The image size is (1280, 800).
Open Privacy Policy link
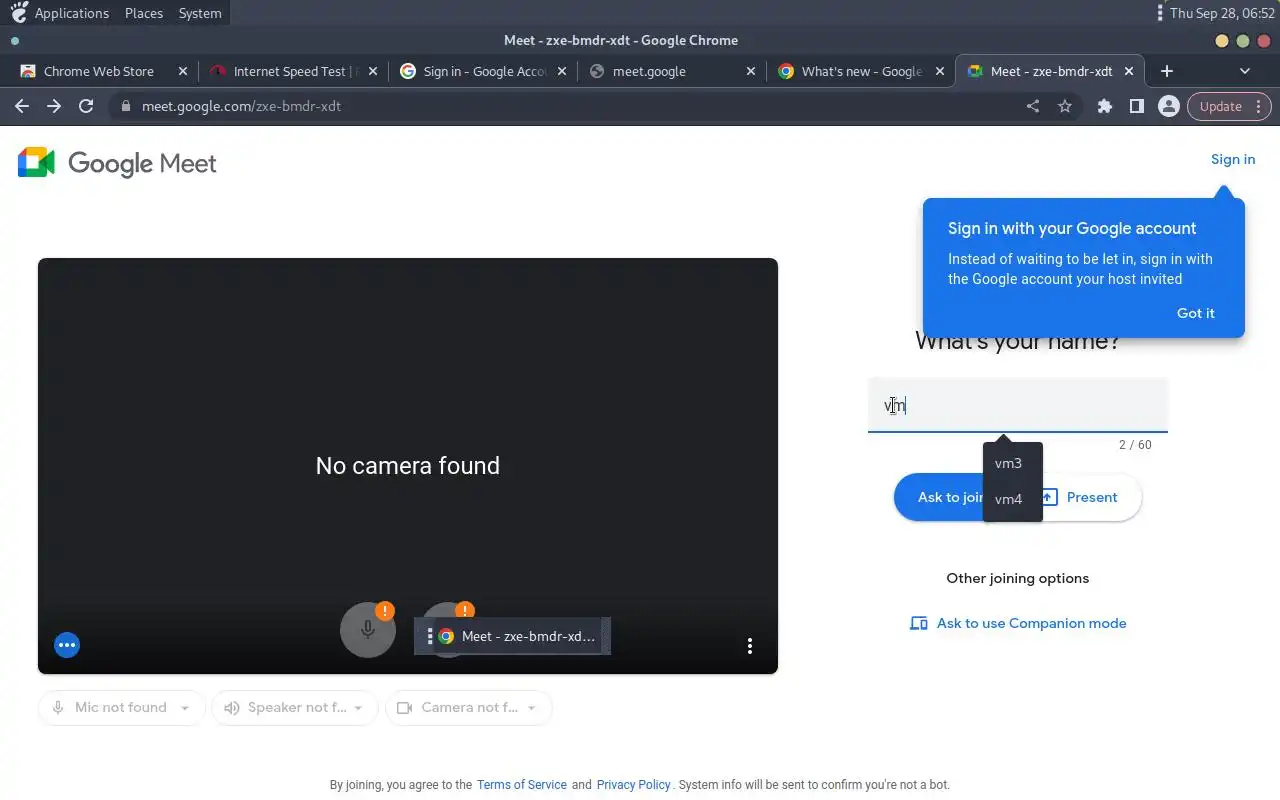pos(633,785)
